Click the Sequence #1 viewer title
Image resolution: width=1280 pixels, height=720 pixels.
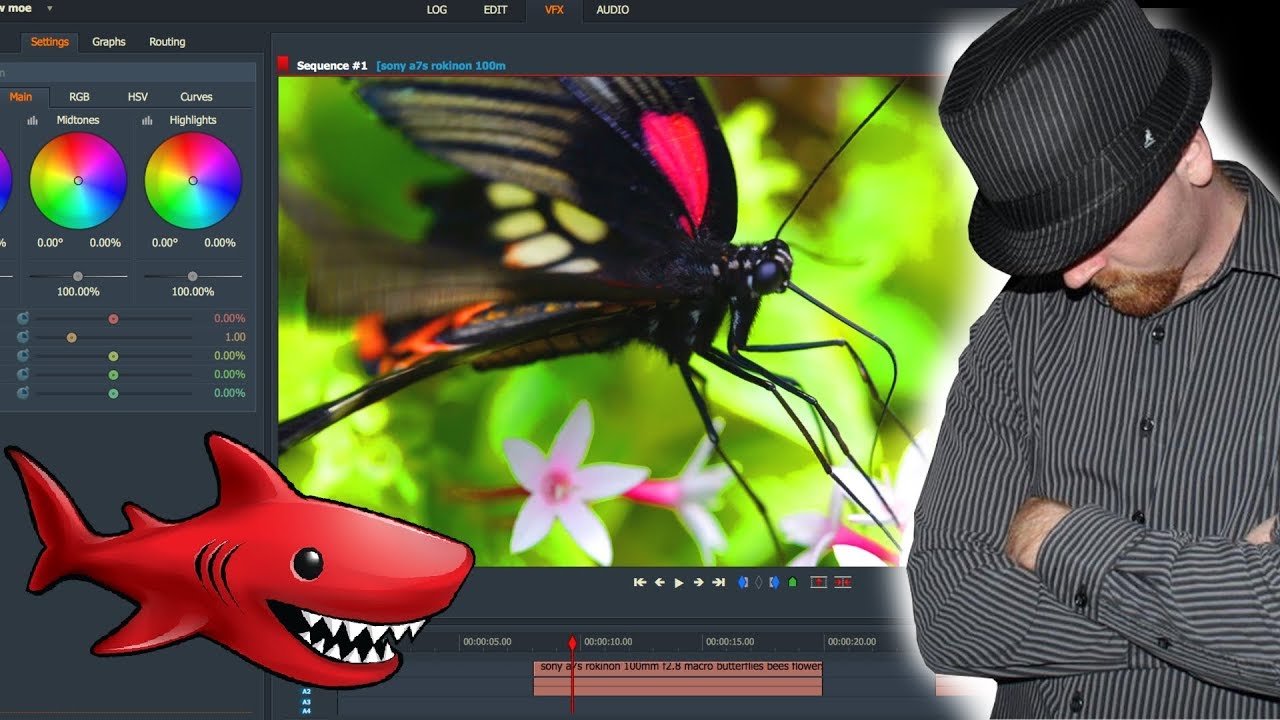click(332, 66)
